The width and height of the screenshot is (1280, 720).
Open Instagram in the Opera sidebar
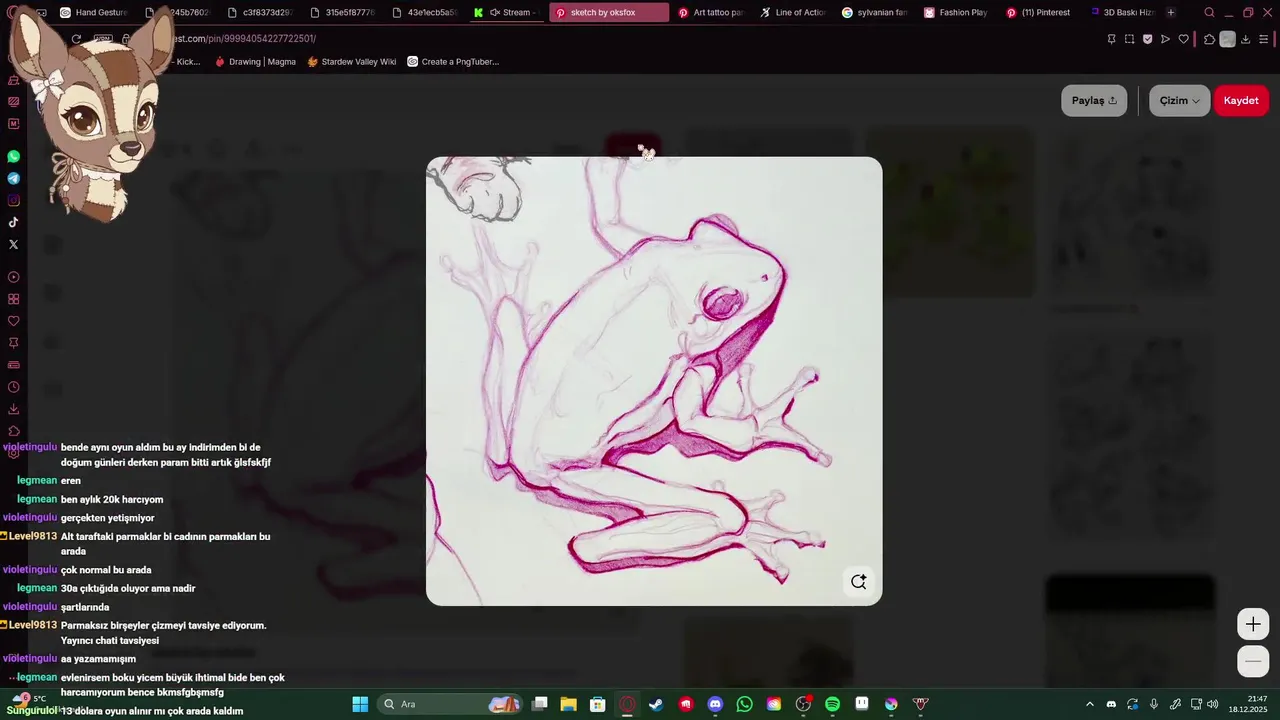[13, 201]
